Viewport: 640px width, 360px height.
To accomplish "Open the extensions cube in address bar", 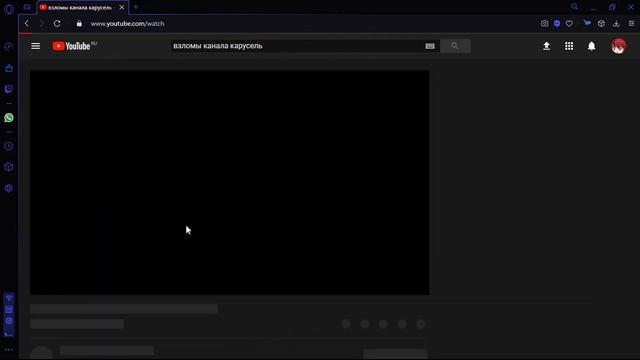I will pyautogui.click(x=601, y=24).
